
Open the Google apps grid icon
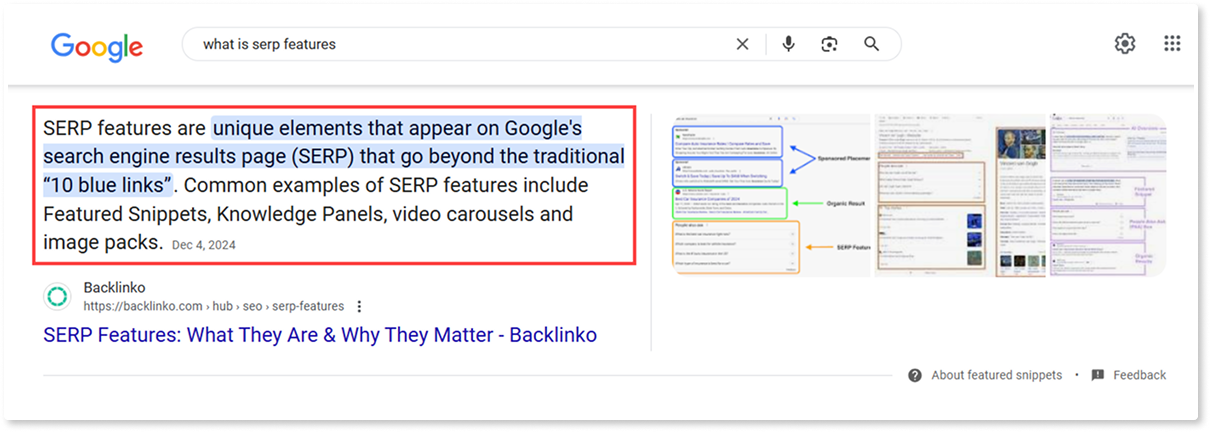1172,43
